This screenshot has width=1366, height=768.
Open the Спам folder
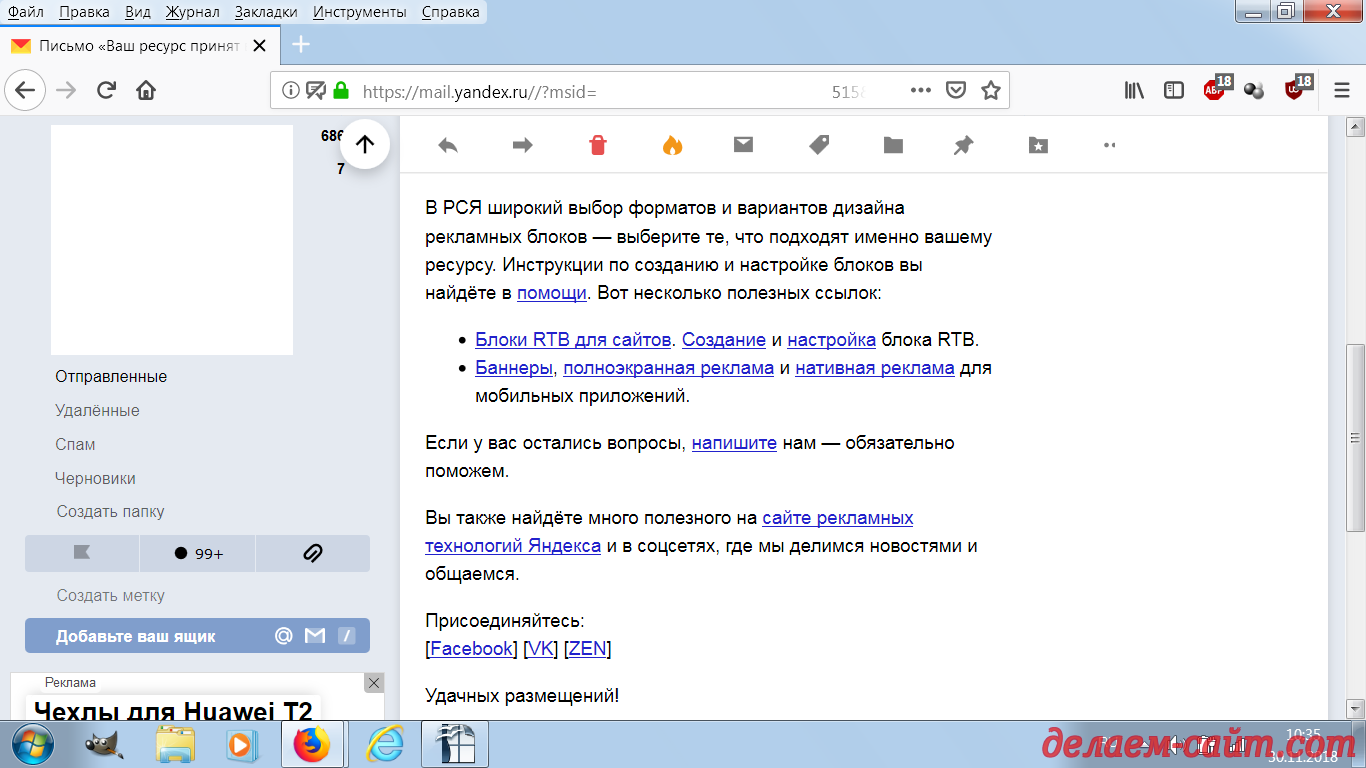(75, 445)
